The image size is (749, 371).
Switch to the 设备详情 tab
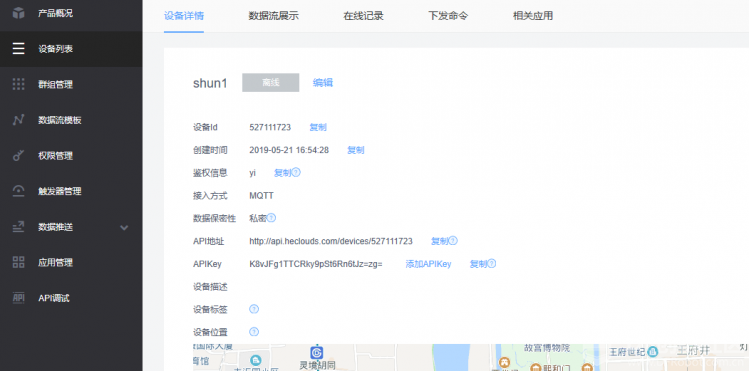(184, 16)
